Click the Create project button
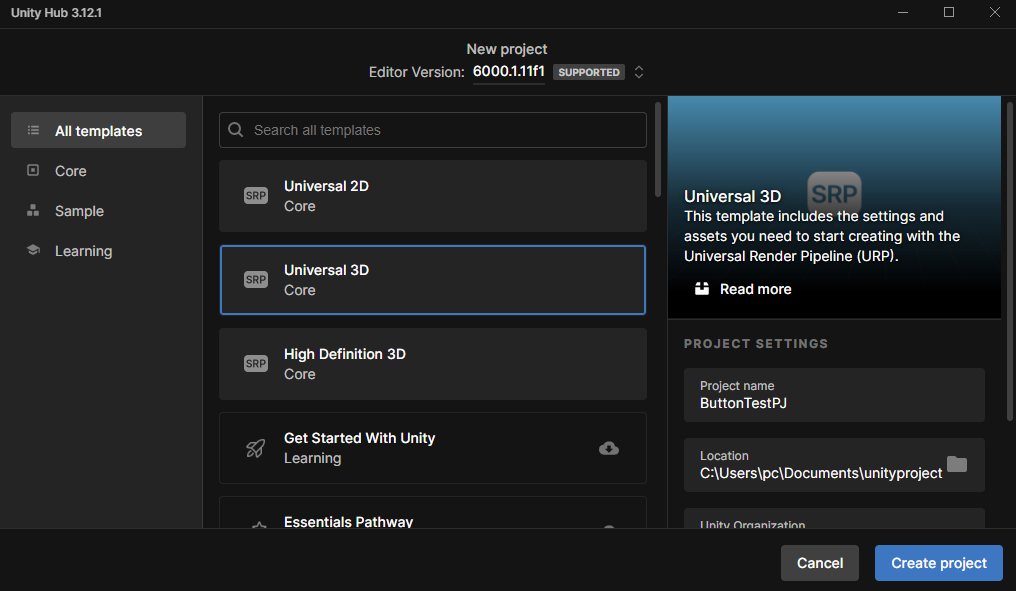Viewport: 1016px width, 591px height. click(x=939, y=562)
